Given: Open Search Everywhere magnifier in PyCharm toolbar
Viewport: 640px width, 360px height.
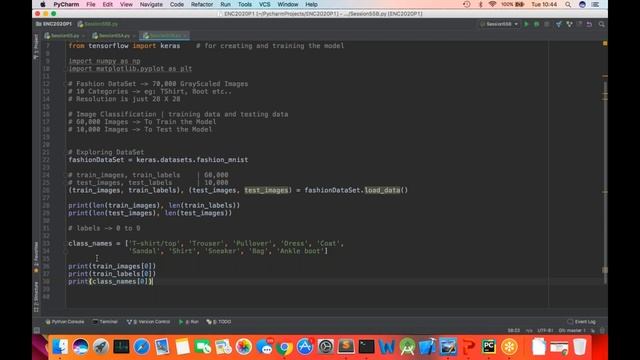Looking at the screenshot, I should 602,24.
